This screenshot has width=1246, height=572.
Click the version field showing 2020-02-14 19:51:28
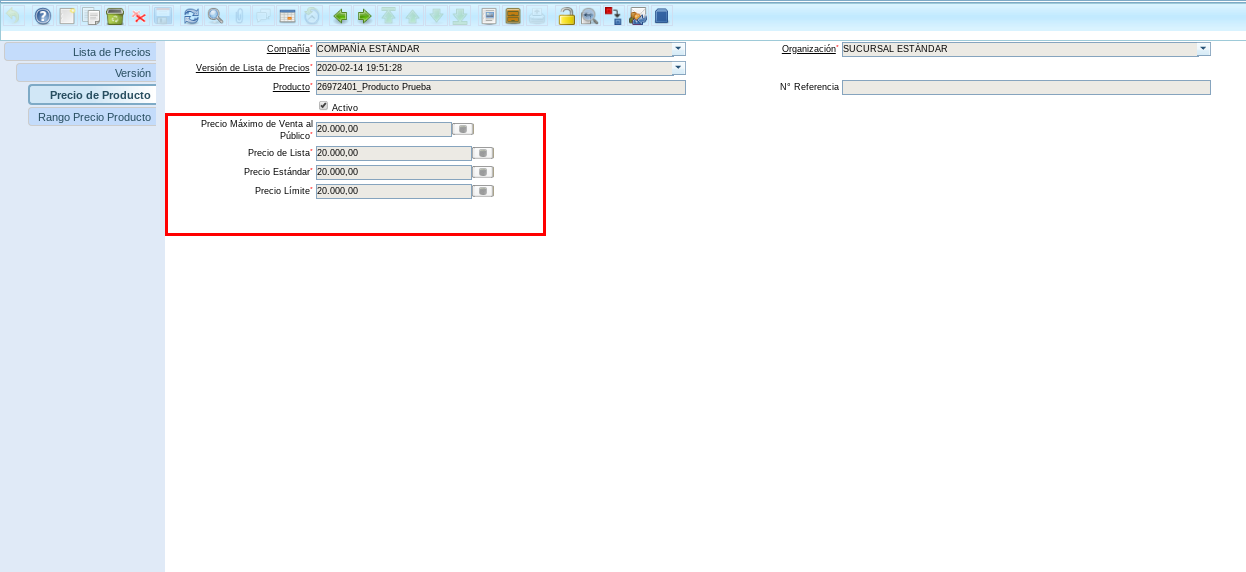click(x=494, y=68)
